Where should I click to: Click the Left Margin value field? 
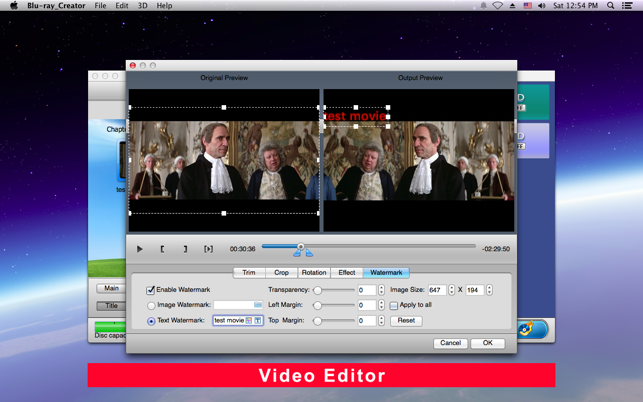[x=367, y=305]
